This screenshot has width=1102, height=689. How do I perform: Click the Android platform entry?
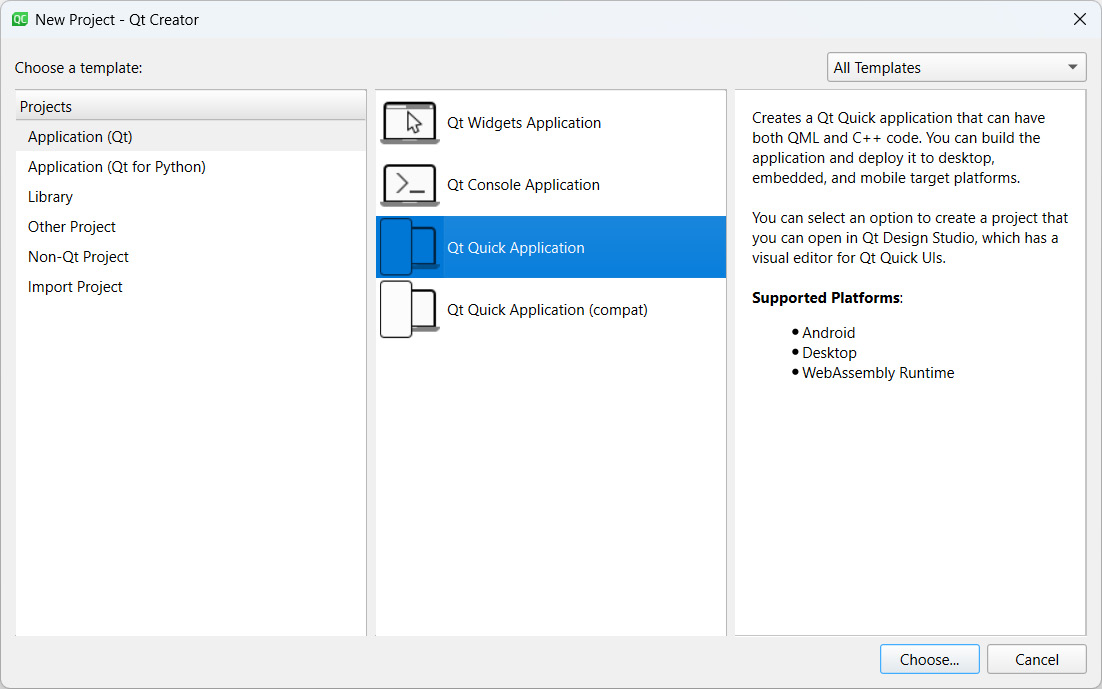829,333
